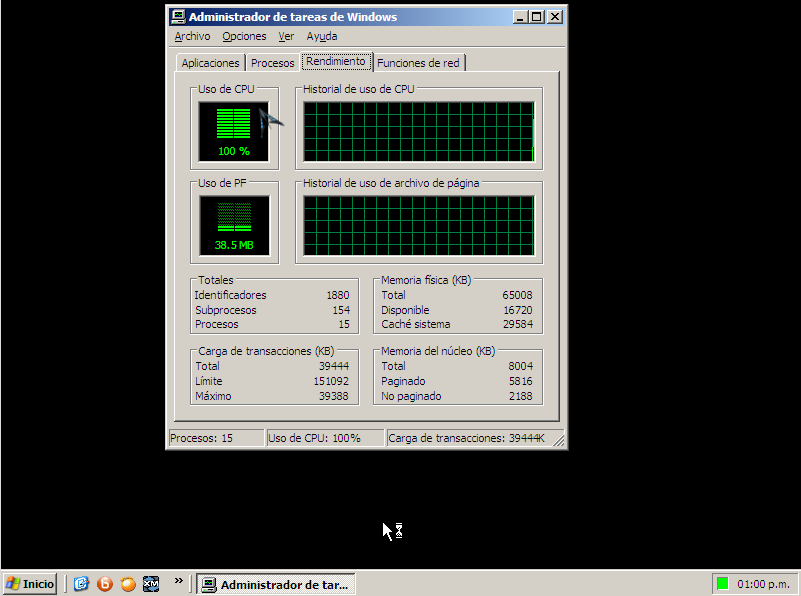Click the Uso de PF meter
The image size is (801, 596).
click(234, 225)
